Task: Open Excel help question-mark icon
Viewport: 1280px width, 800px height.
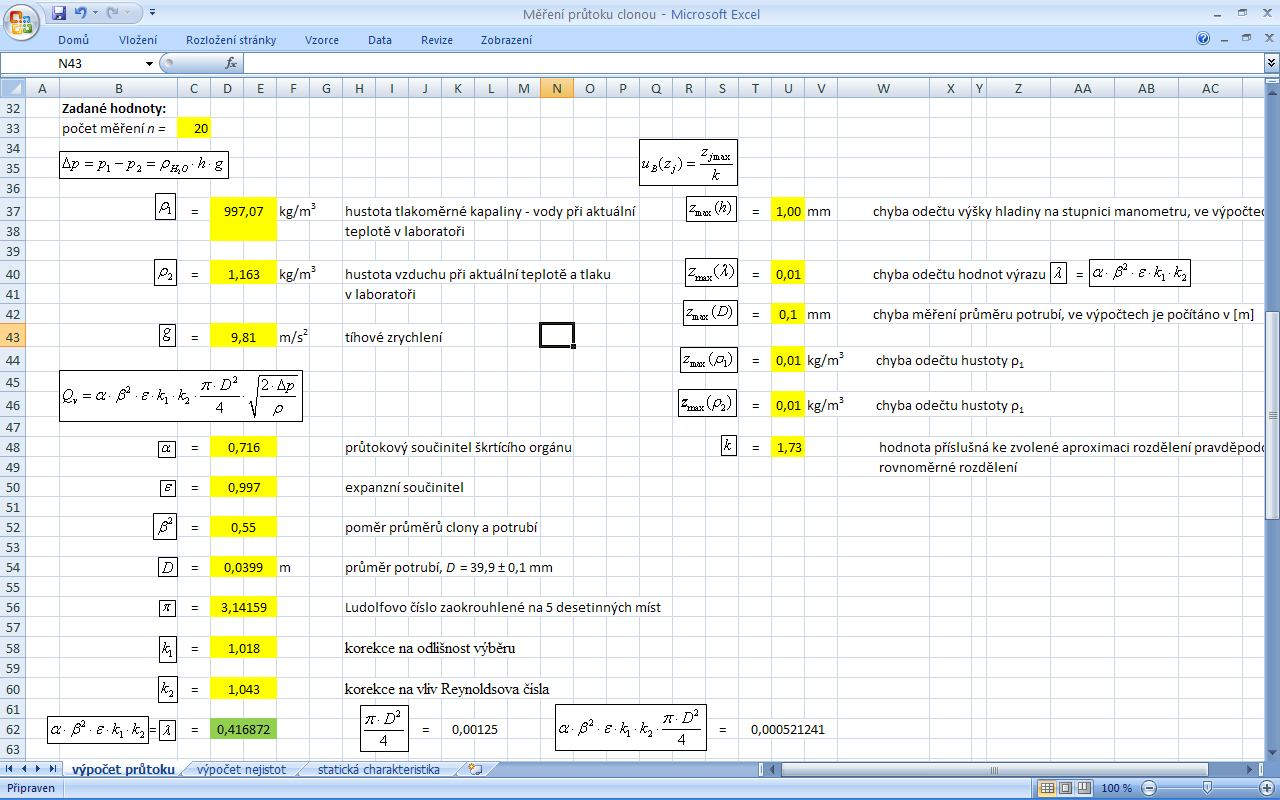Action: [1203, 39]
